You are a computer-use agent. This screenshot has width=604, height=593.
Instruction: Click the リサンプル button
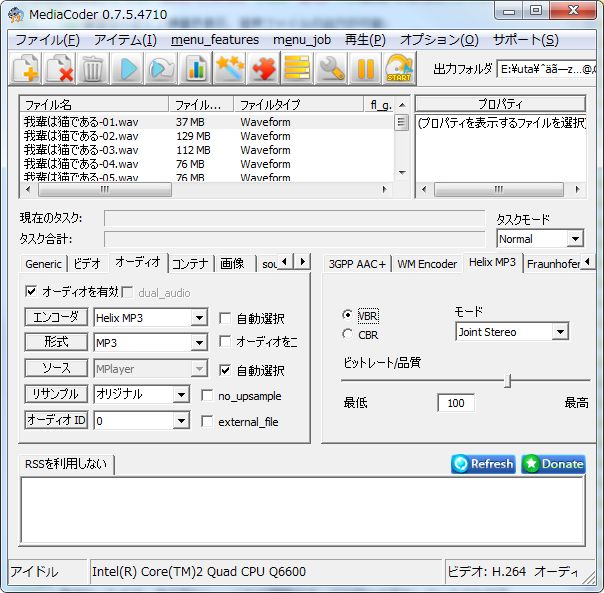coord(56,394)
